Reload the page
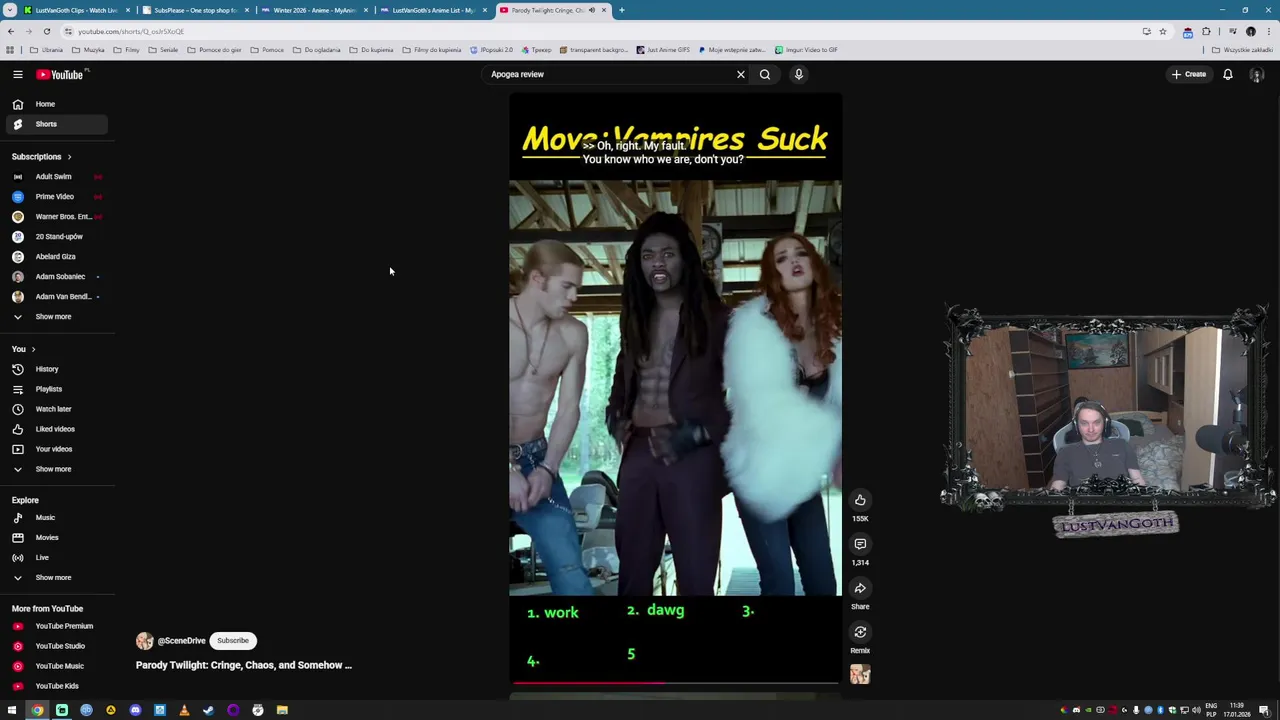 click(x=46, y=31)
